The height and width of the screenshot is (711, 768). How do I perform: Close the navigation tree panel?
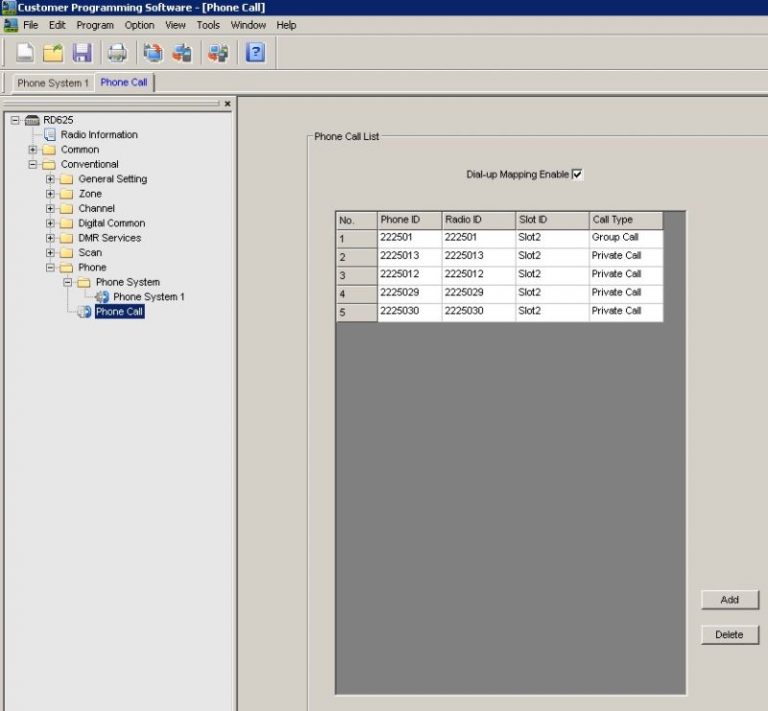227,104
